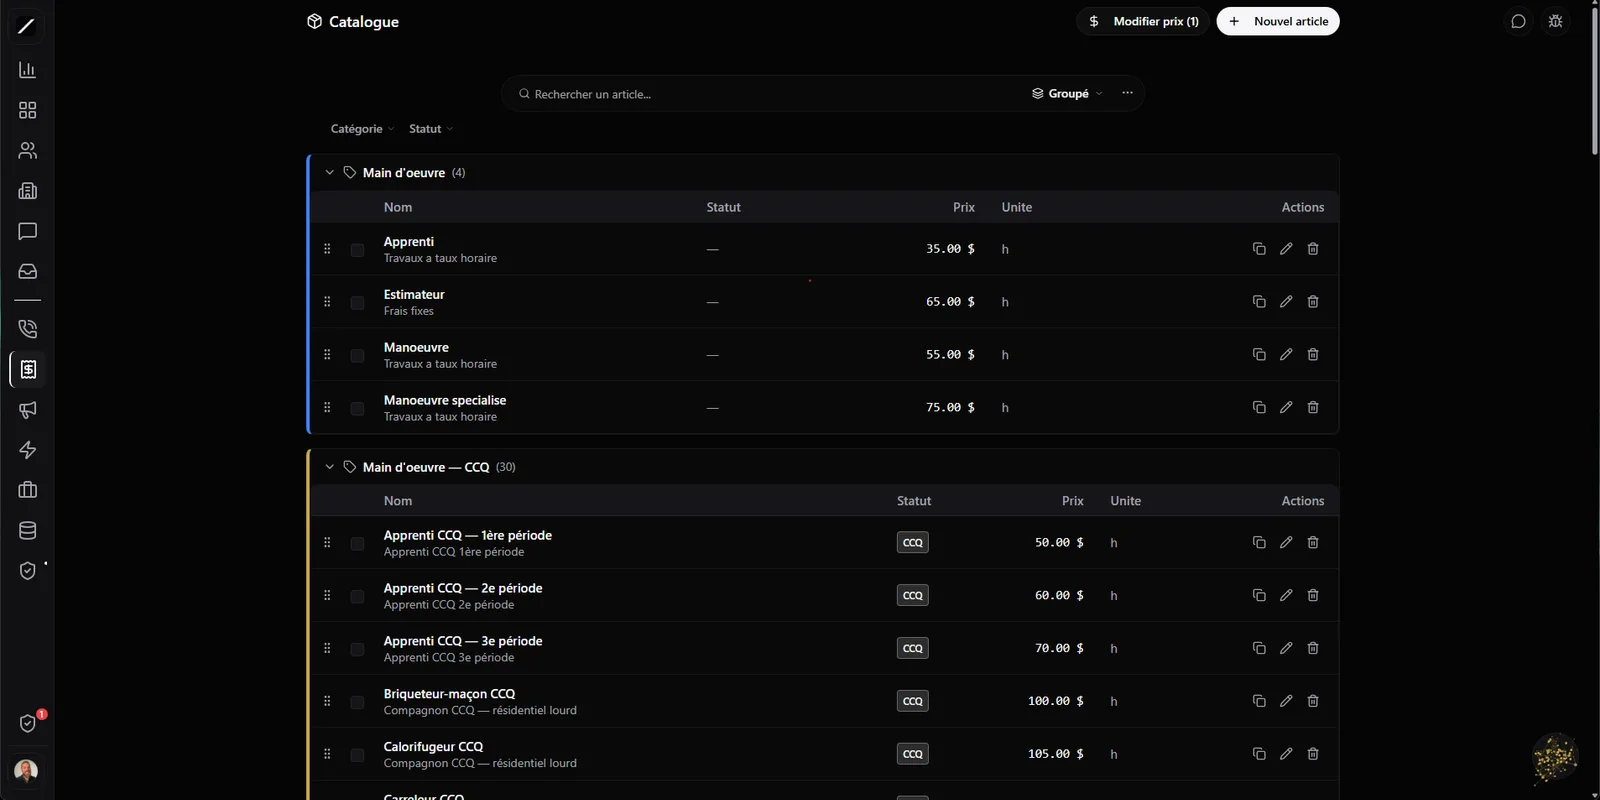
Task: Open the inbox tray sidebar icon
Action: [x=27, y=271]
